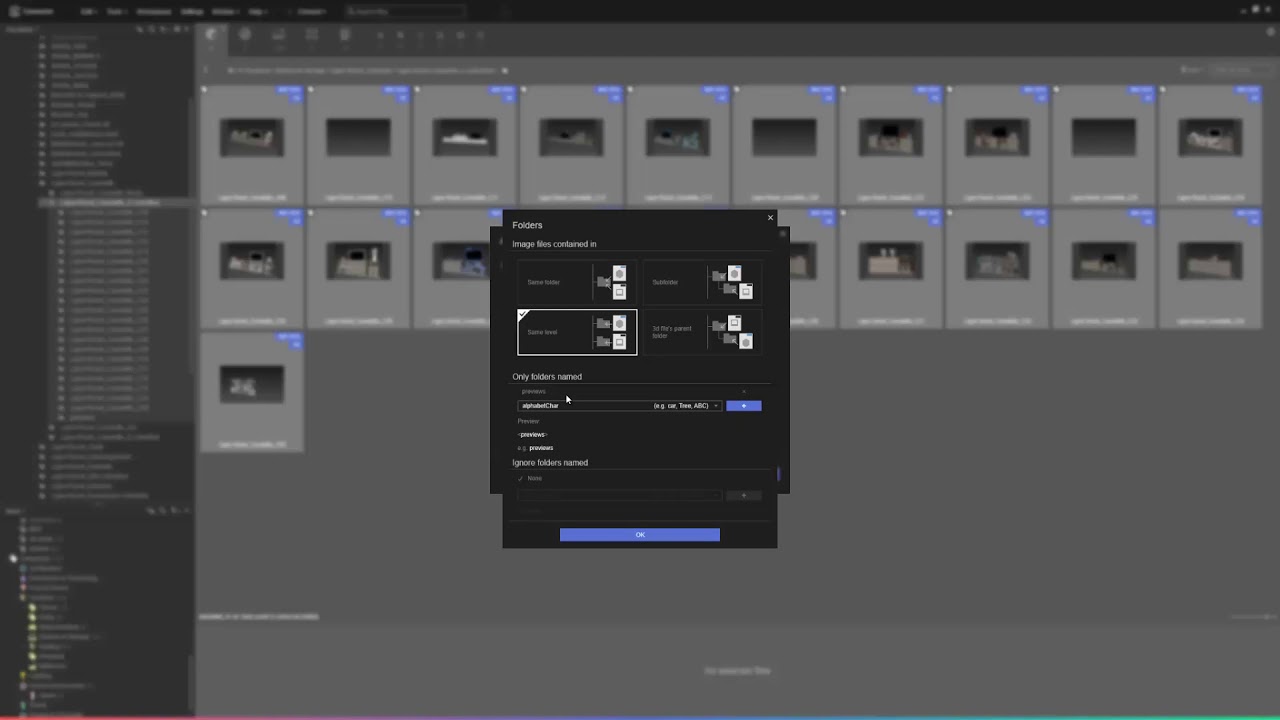Choose the '3d file's parent folder' option
The image size is (1280, 720).
click(701, 332)
